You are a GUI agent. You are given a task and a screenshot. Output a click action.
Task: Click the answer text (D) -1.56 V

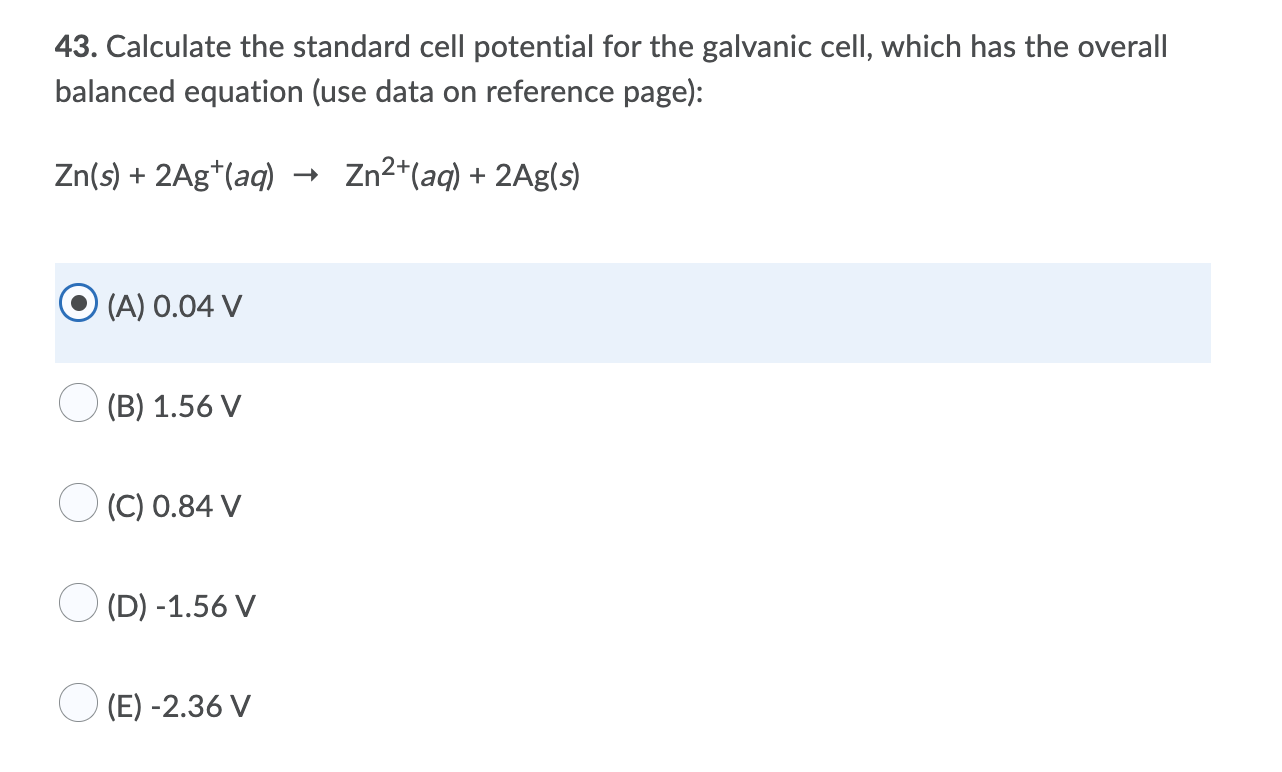point(180,606)
